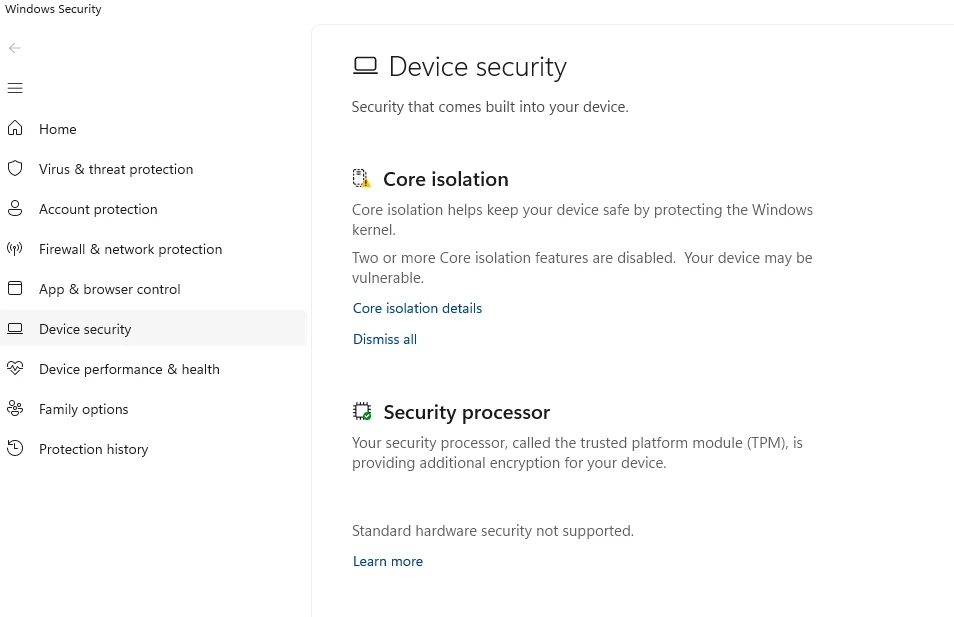Viewport: 954px width, 617px height.
Task: Click Learn more about hardware security
Action: (x=388, y=561)
